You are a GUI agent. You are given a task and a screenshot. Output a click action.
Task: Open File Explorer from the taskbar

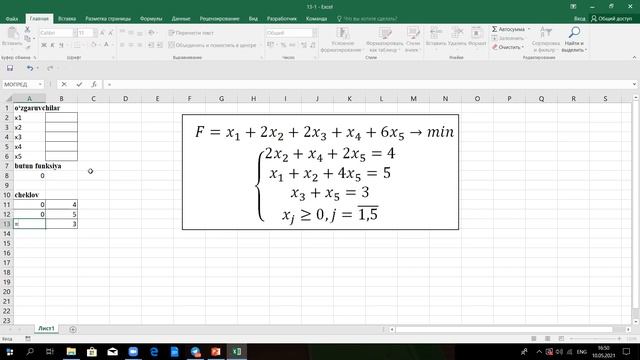pos(71,351)
